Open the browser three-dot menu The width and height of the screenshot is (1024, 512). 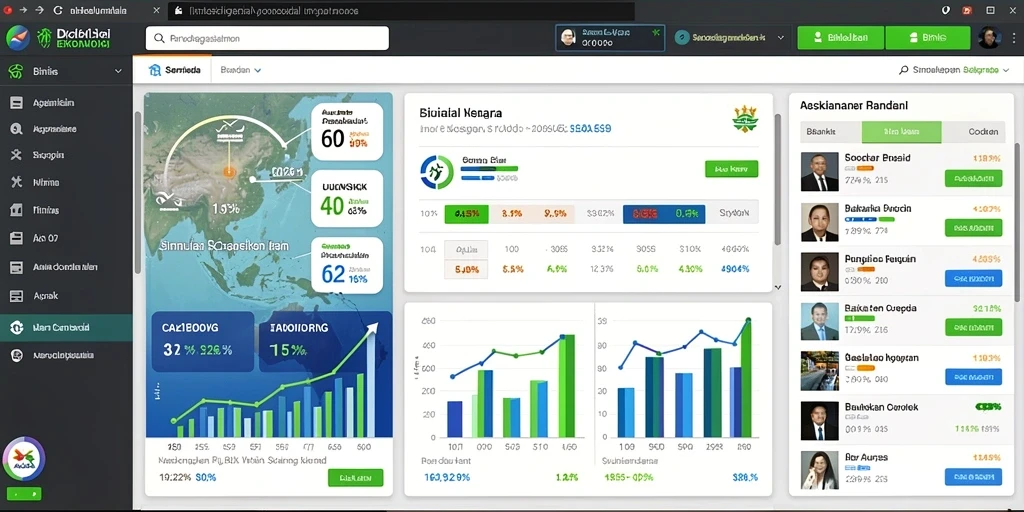click(1010, 10)
